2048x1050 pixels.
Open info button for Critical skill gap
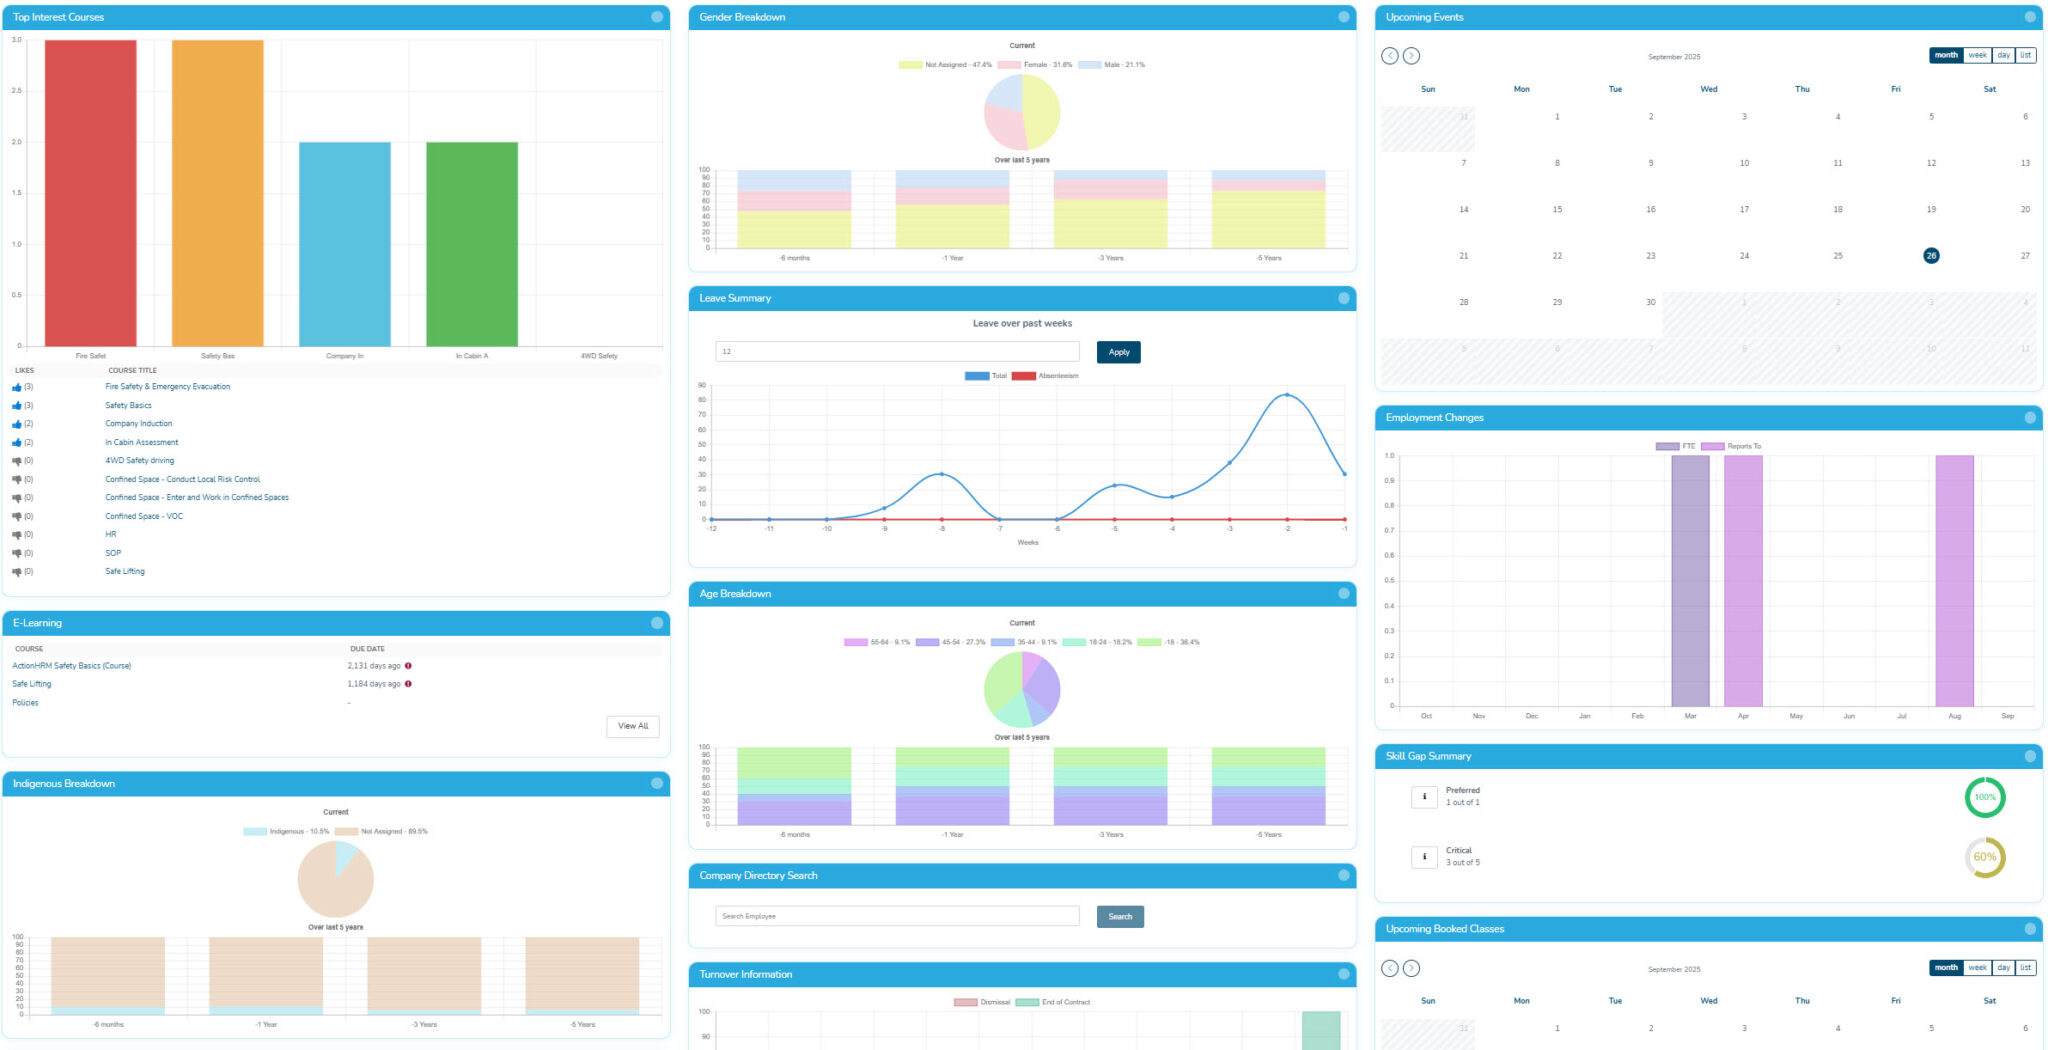click(x=1424, y=857)
